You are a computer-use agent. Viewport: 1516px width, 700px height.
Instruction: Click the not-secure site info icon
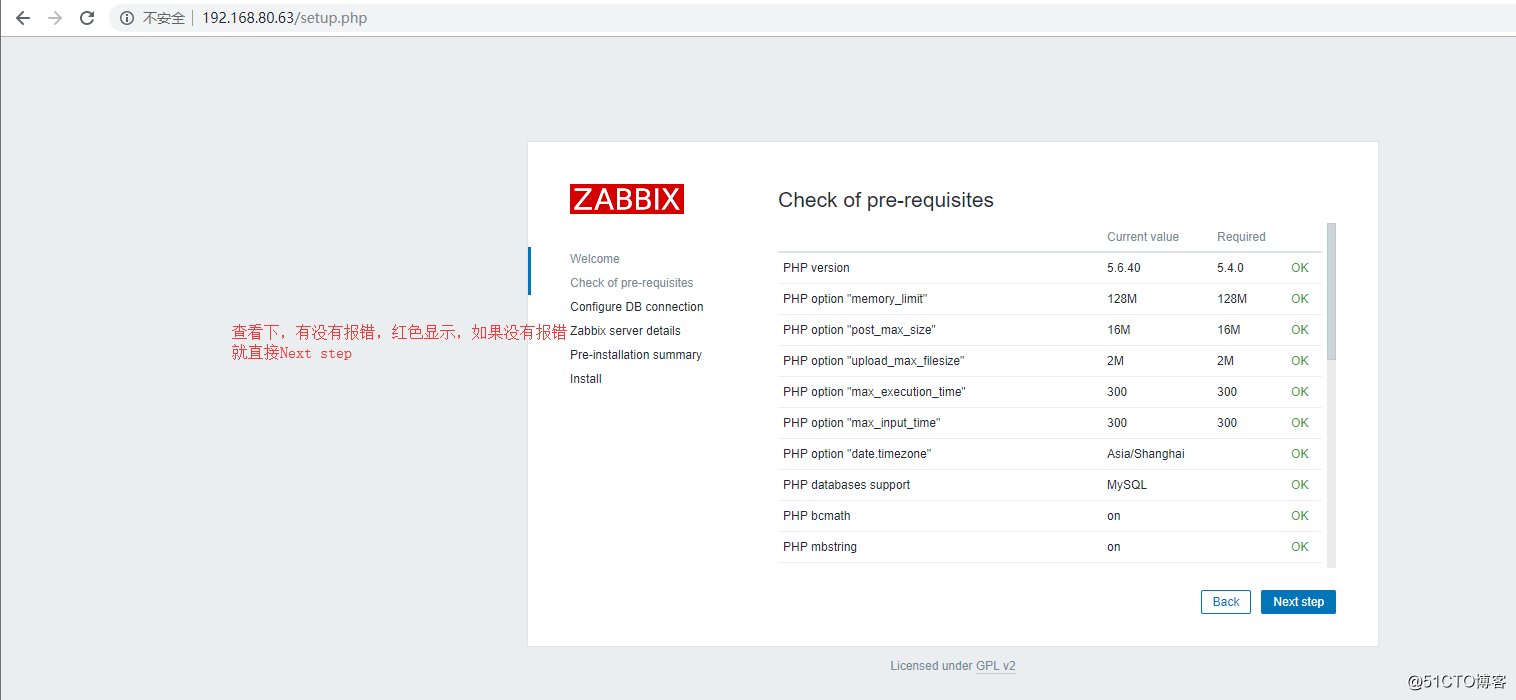[127, 18]
